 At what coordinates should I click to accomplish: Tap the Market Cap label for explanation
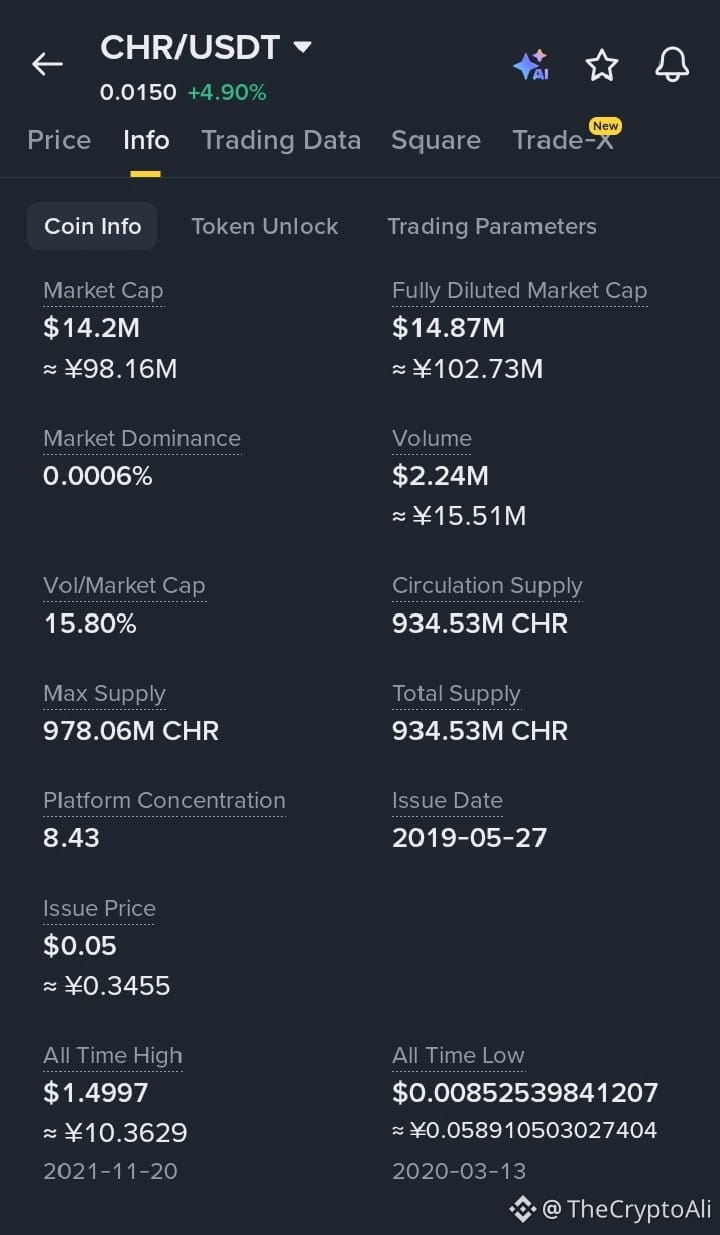point(103,290)
